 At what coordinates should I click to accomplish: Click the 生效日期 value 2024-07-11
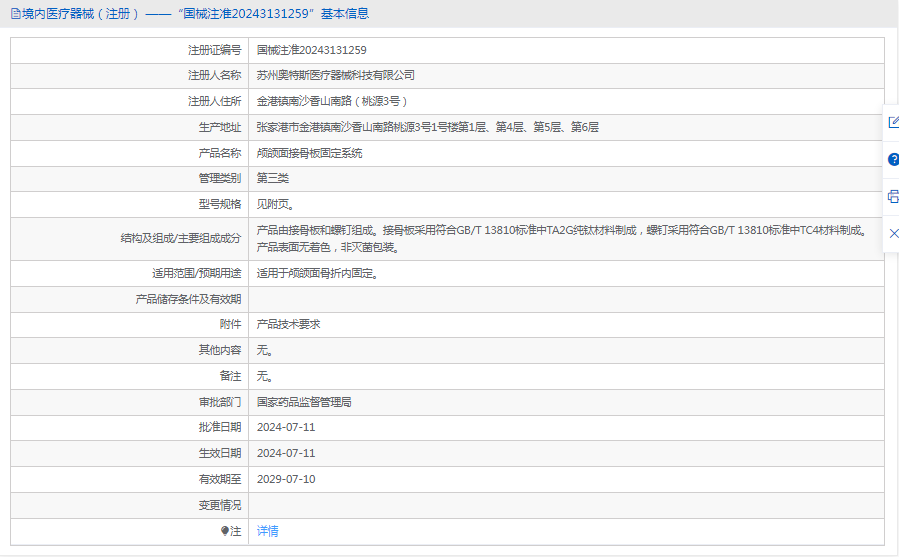[x=286, y=453]
